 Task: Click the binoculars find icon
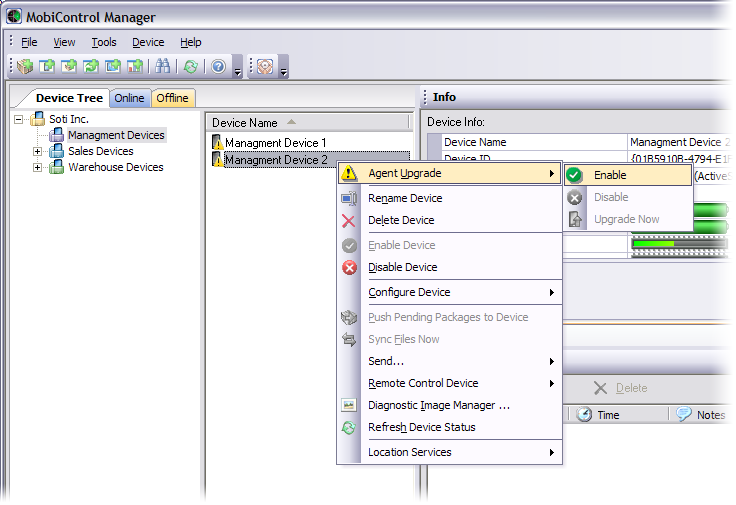(162, 66)
